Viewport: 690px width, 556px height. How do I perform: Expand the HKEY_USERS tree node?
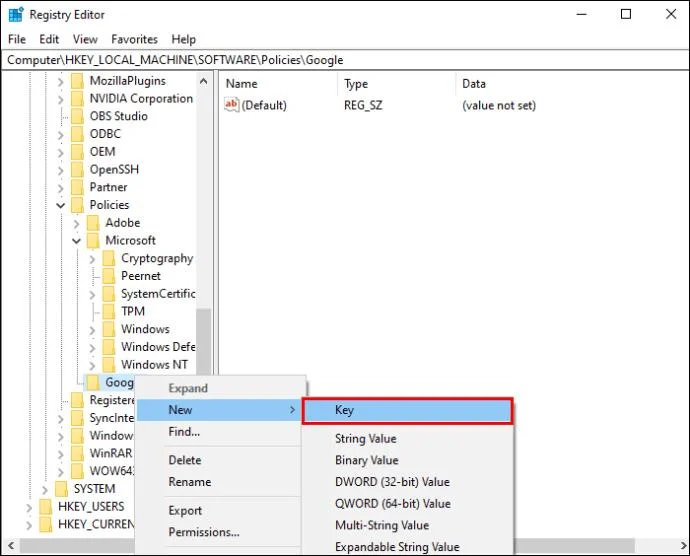click(29, 507)
